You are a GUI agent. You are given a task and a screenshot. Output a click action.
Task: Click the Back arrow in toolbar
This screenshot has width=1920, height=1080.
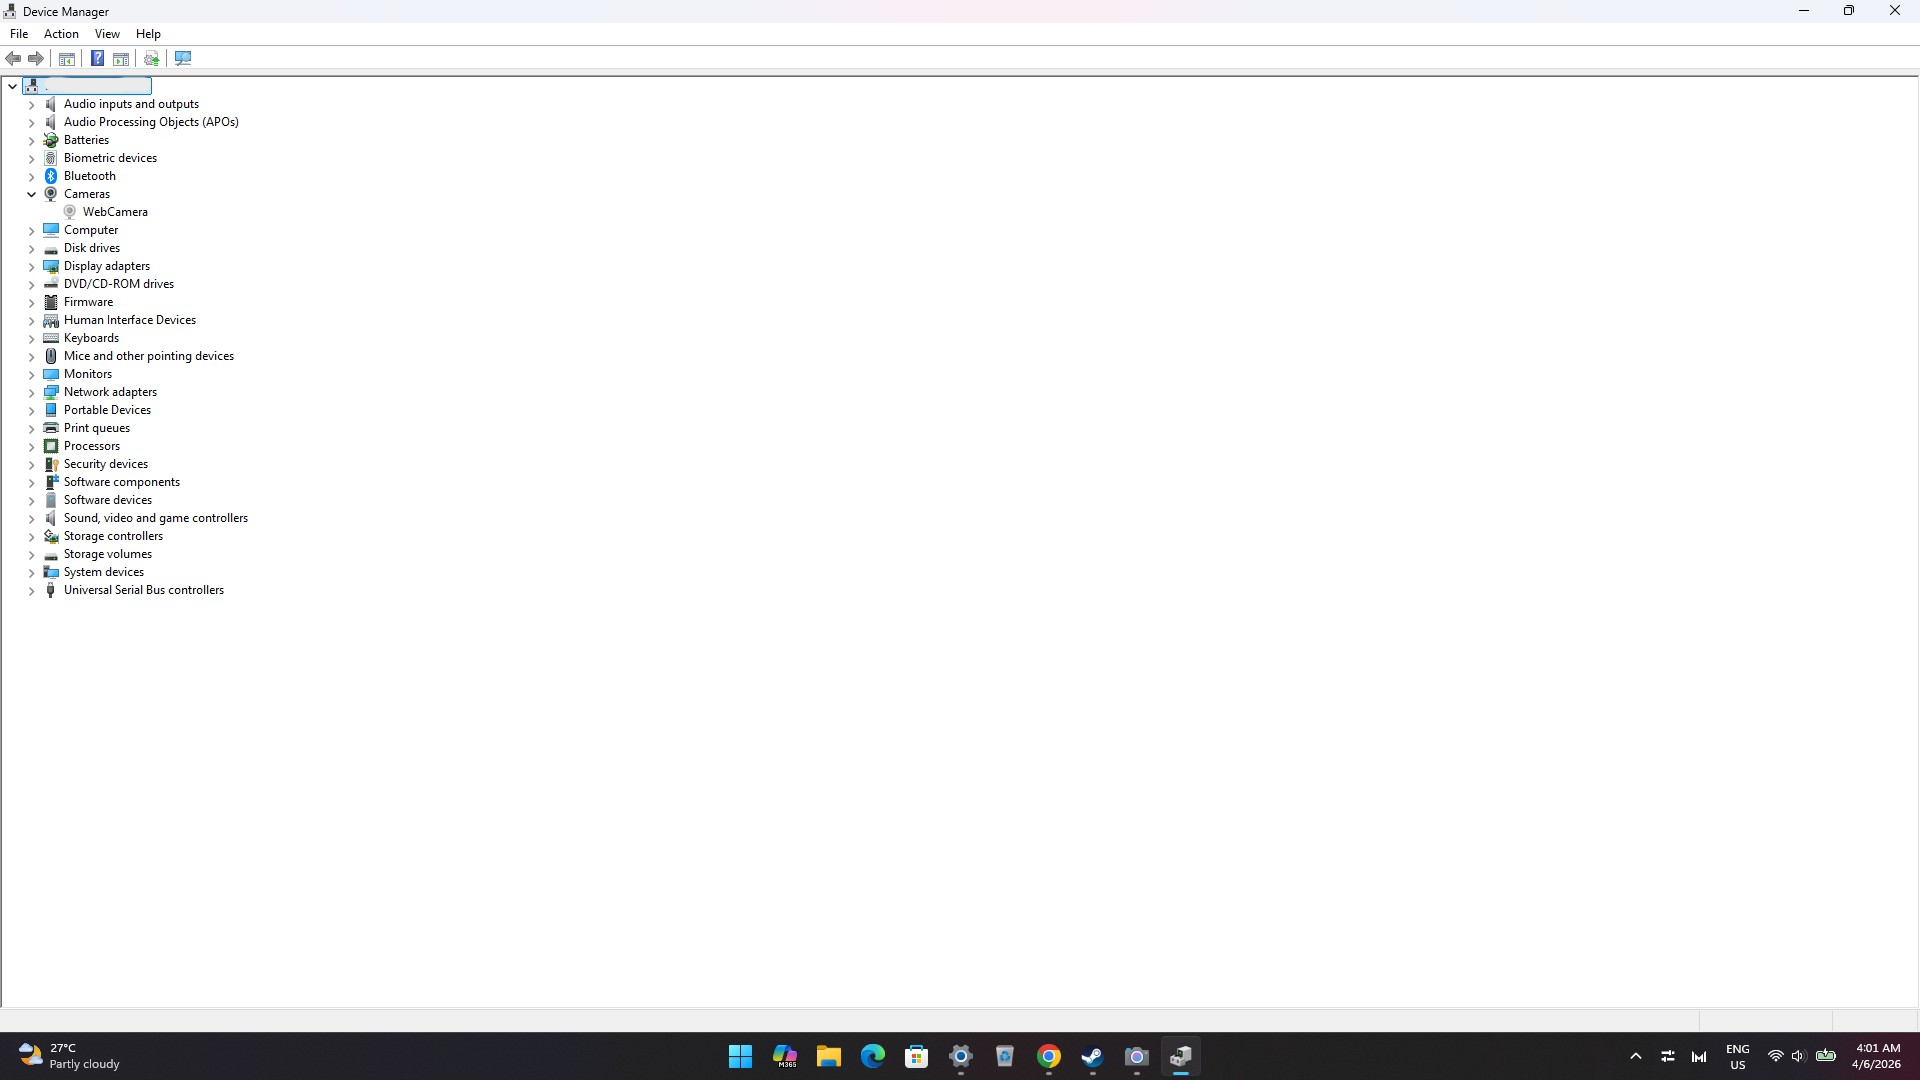13,58
